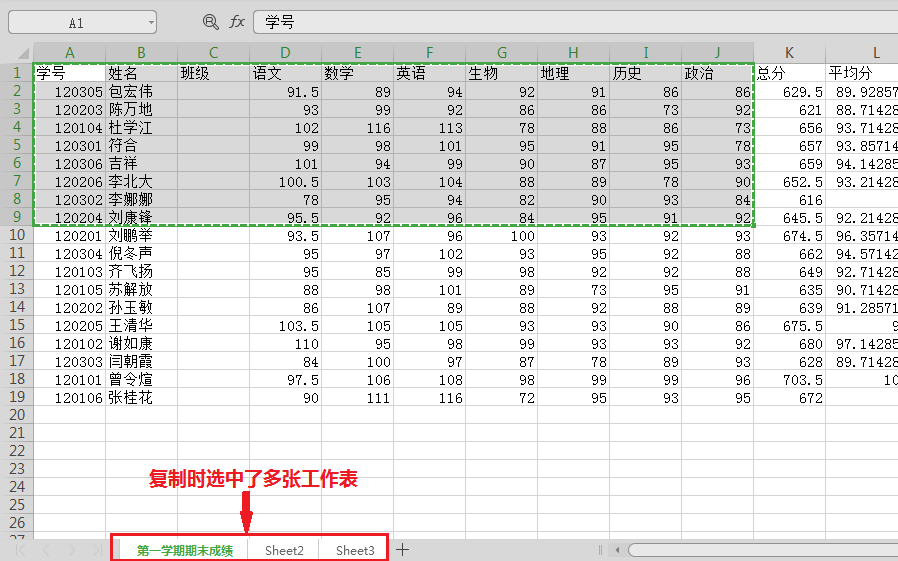Select column I header
Viewport: 898px width, 561px height.
click(645, 53)
